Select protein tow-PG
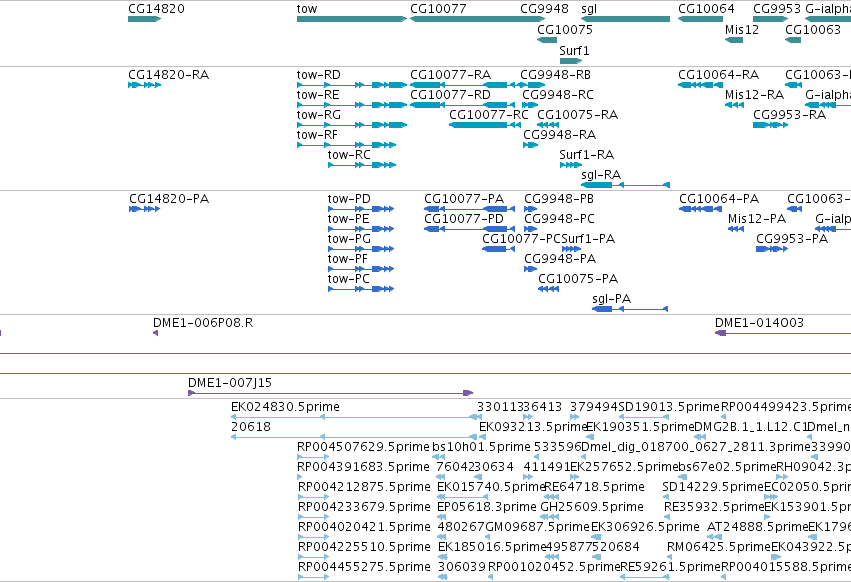Viewport: 851px width, 582px height. coord(361,249)
